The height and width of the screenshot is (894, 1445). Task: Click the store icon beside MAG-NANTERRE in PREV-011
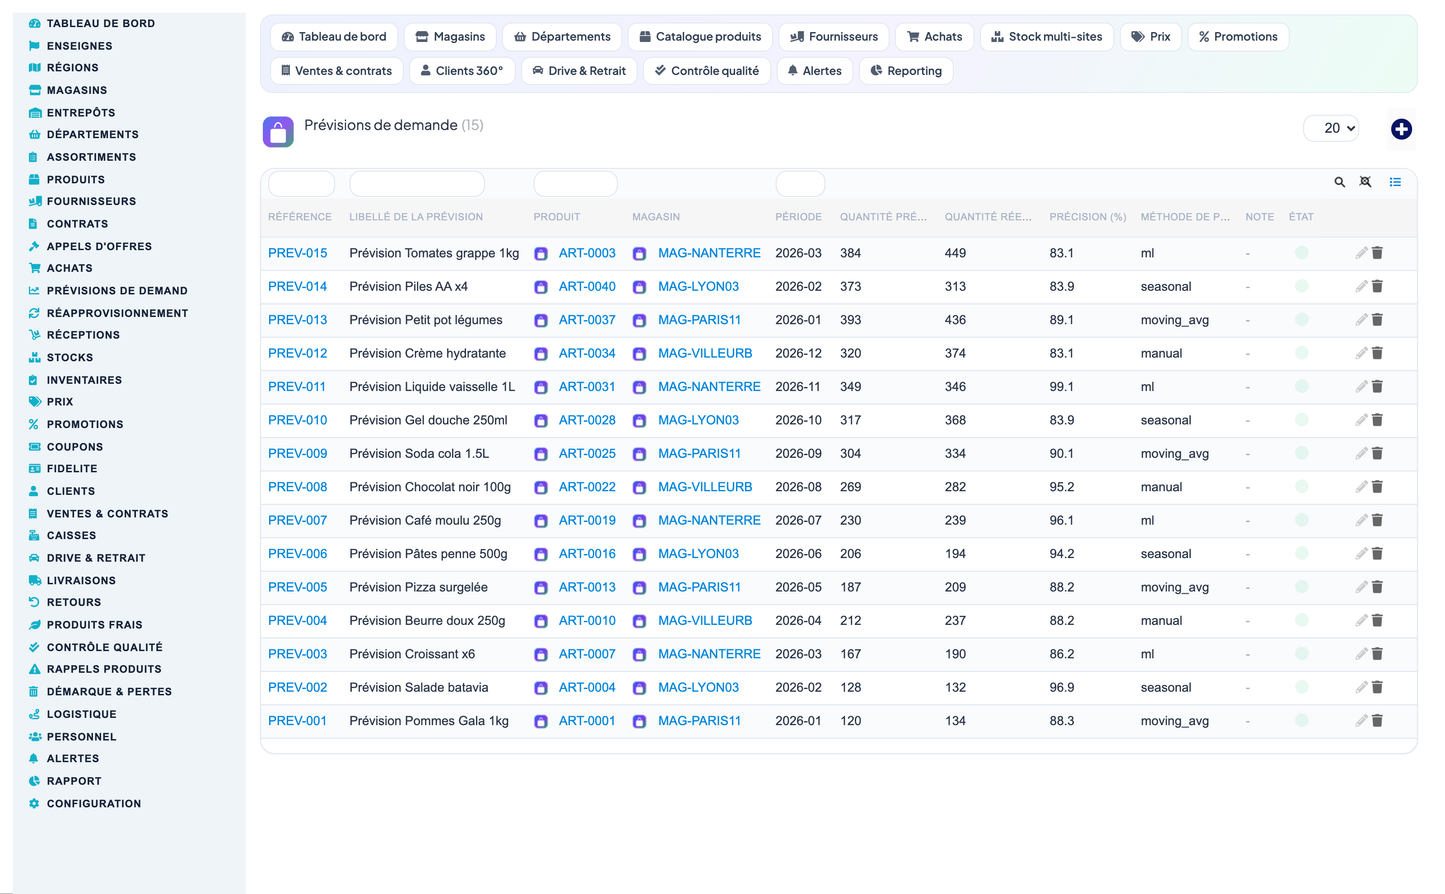click(640, 387)
